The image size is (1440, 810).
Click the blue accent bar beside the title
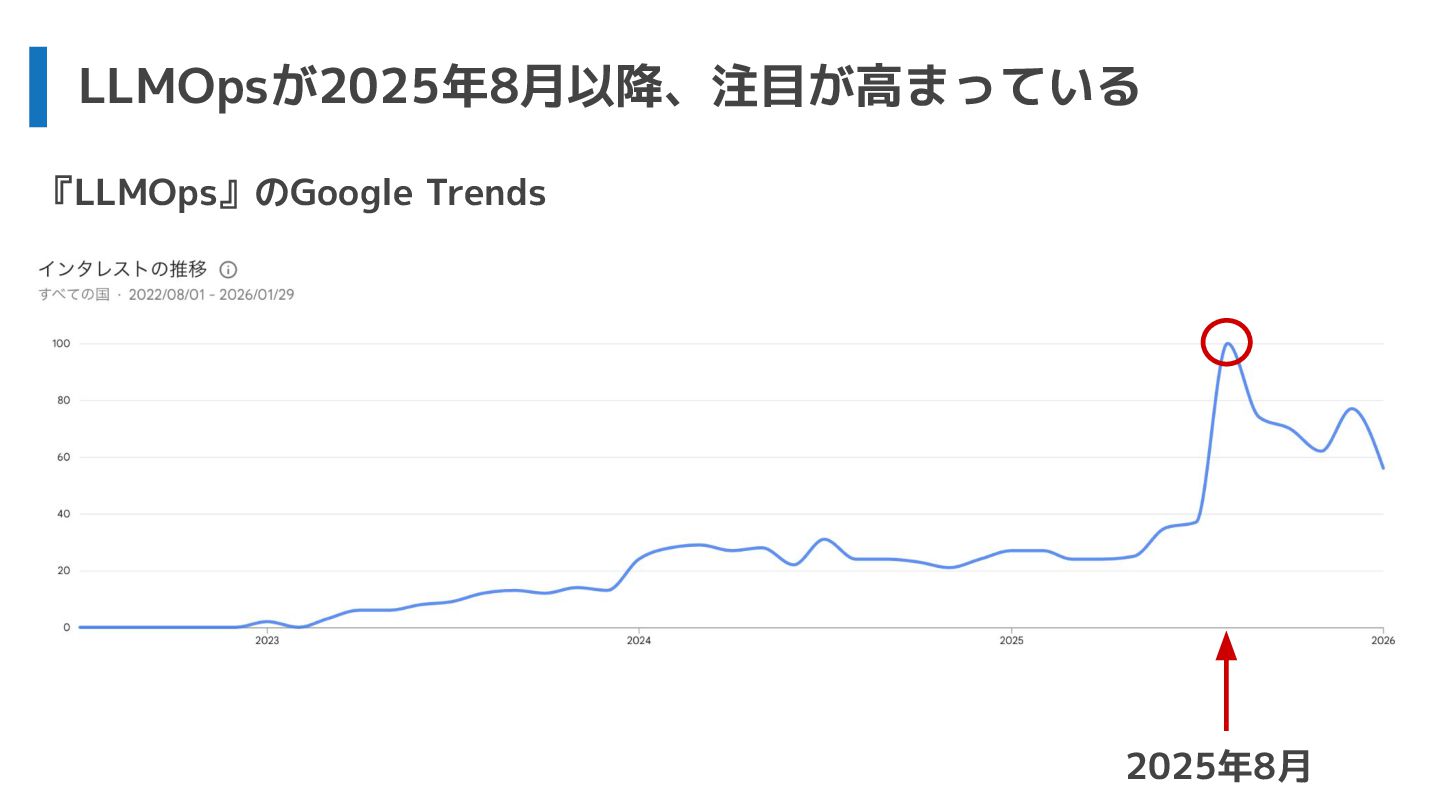point(38,87)
